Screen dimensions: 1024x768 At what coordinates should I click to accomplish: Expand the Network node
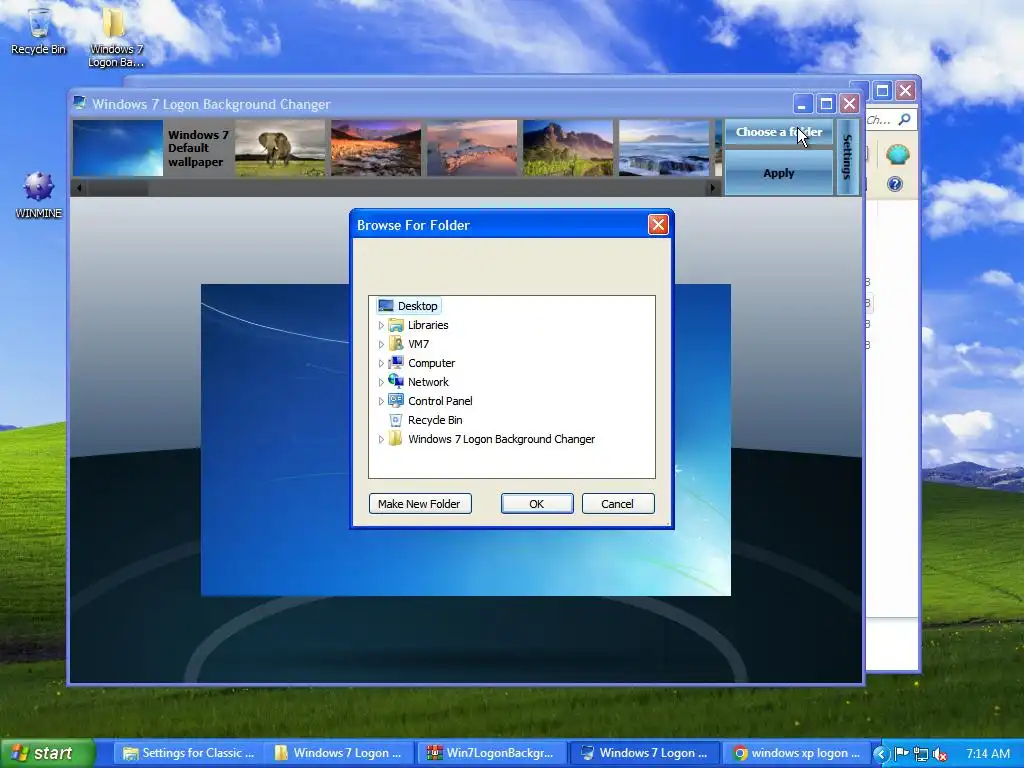381,382
